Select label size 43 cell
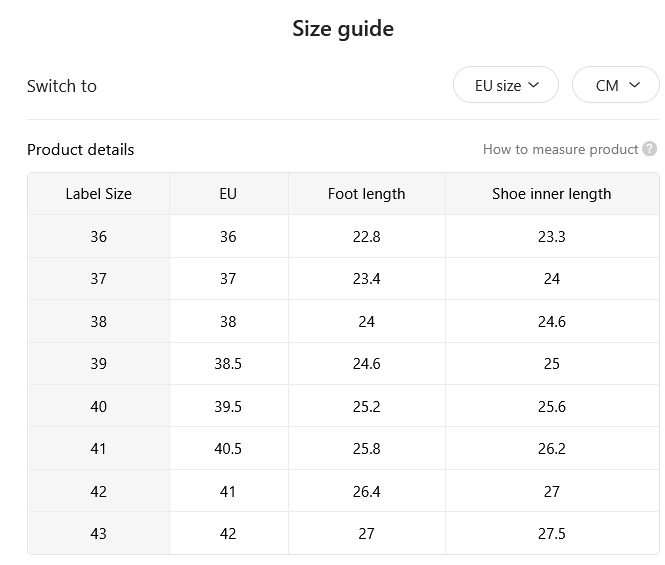Screen dimensions: 665x565 (x=98, y=533)
